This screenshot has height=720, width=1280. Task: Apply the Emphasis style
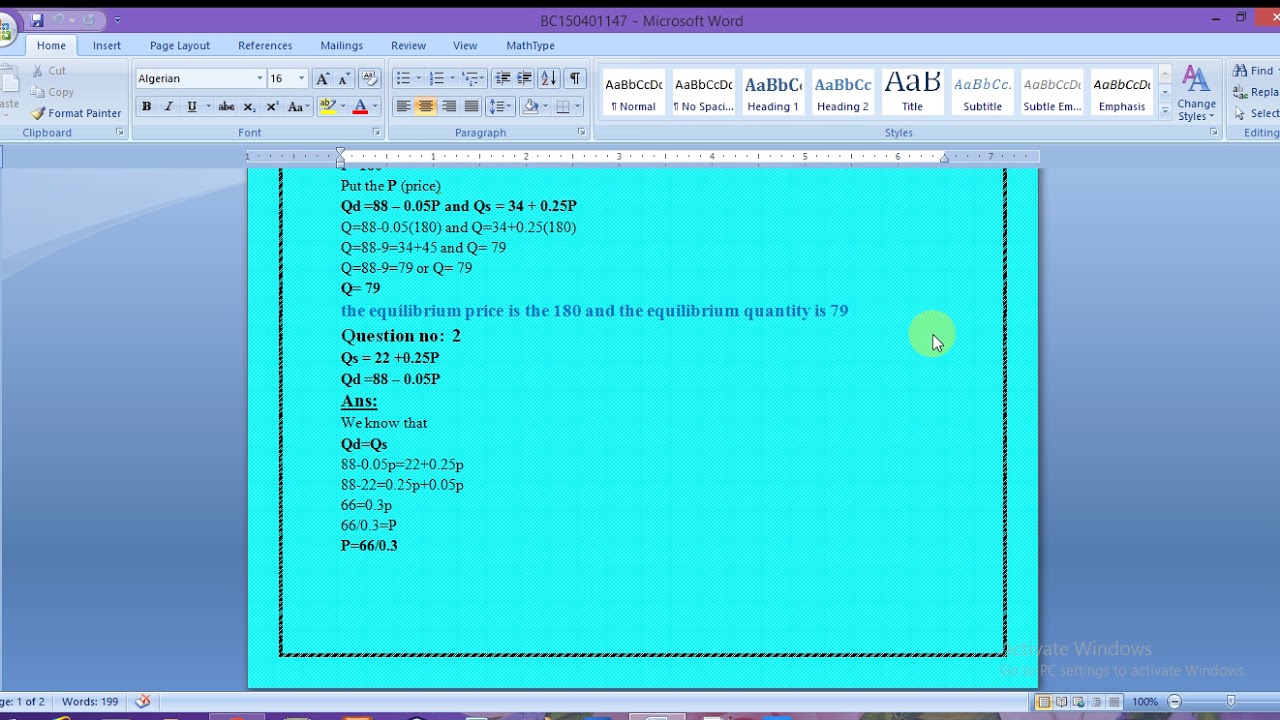[x=1122, y=94]
